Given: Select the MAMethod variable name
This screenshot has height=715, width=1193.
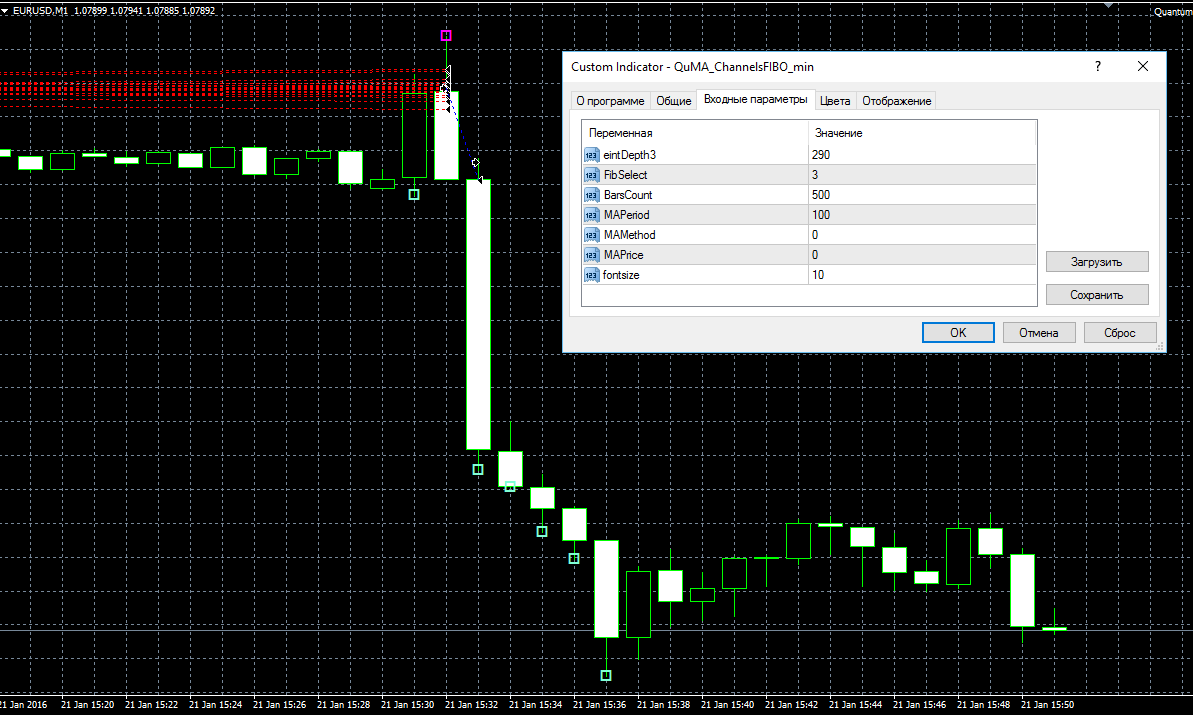Looking at the screenshot, I should 629,235.
